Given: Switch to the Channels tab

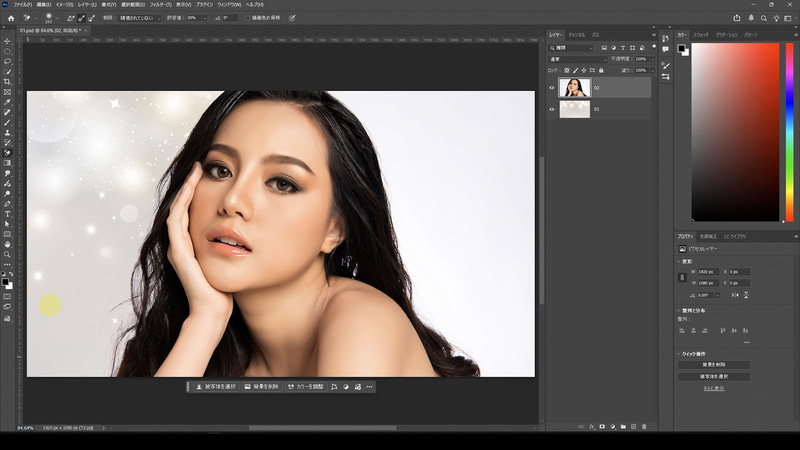Looking at the screenshot, I should tap(577, 35).
